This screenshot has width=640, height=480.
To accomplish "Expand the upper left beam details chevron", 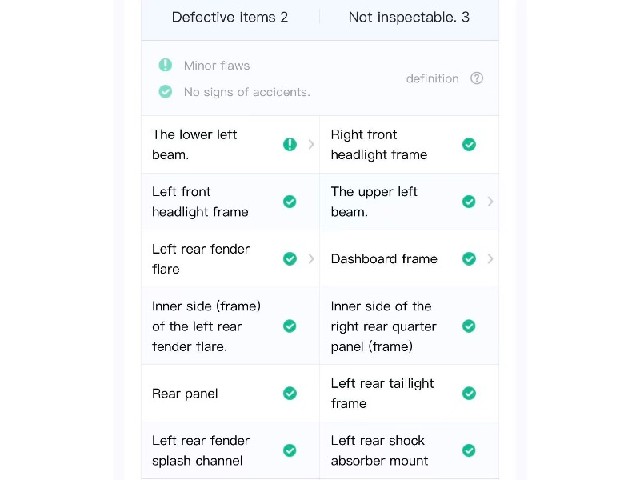I will (x=491, y=202).
